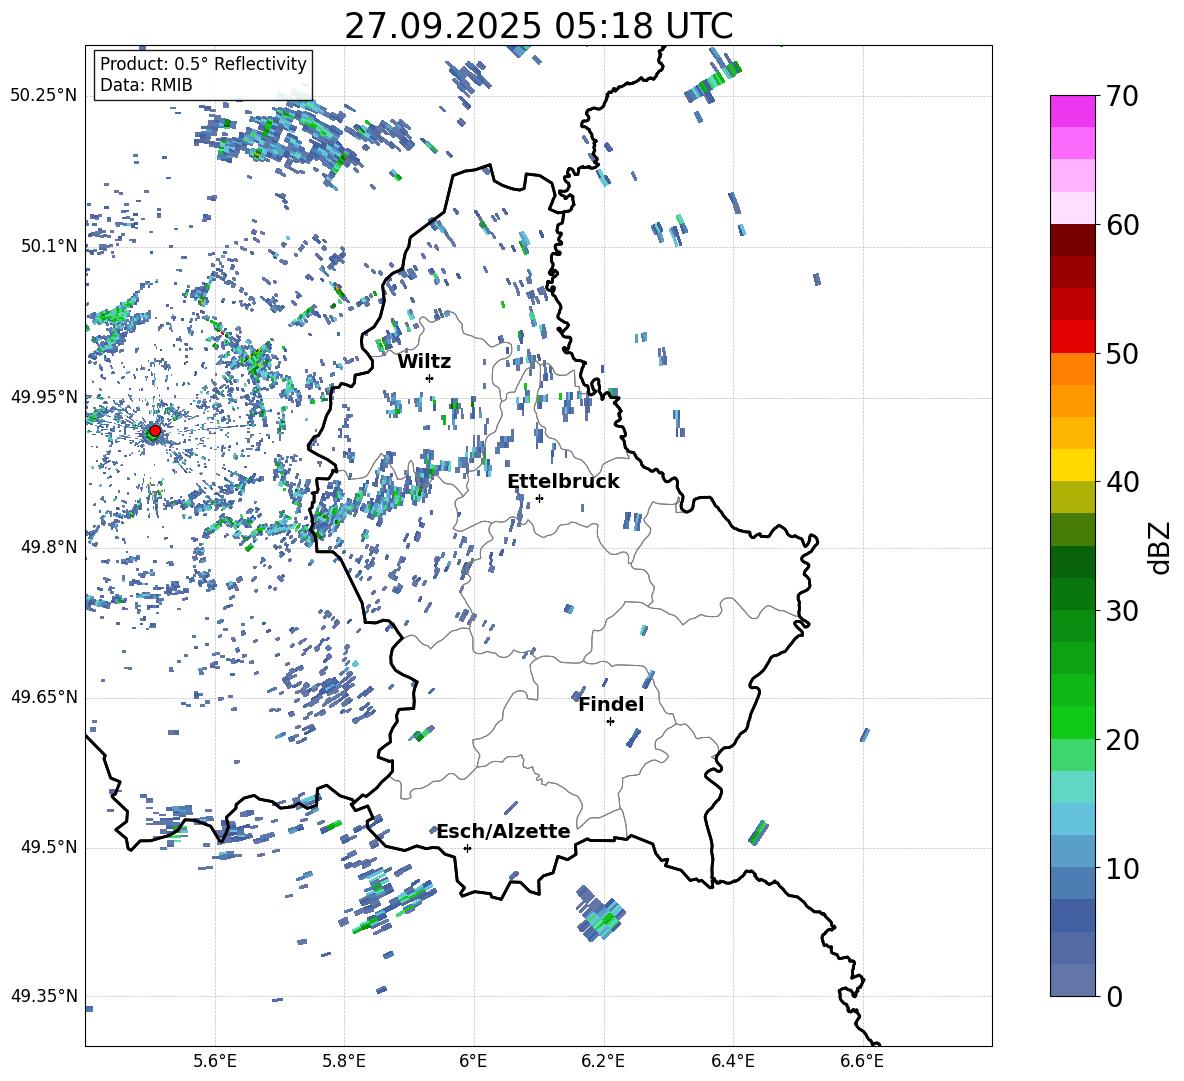Click the 'dBZ' colorbar label

(x=1159, y=547)
